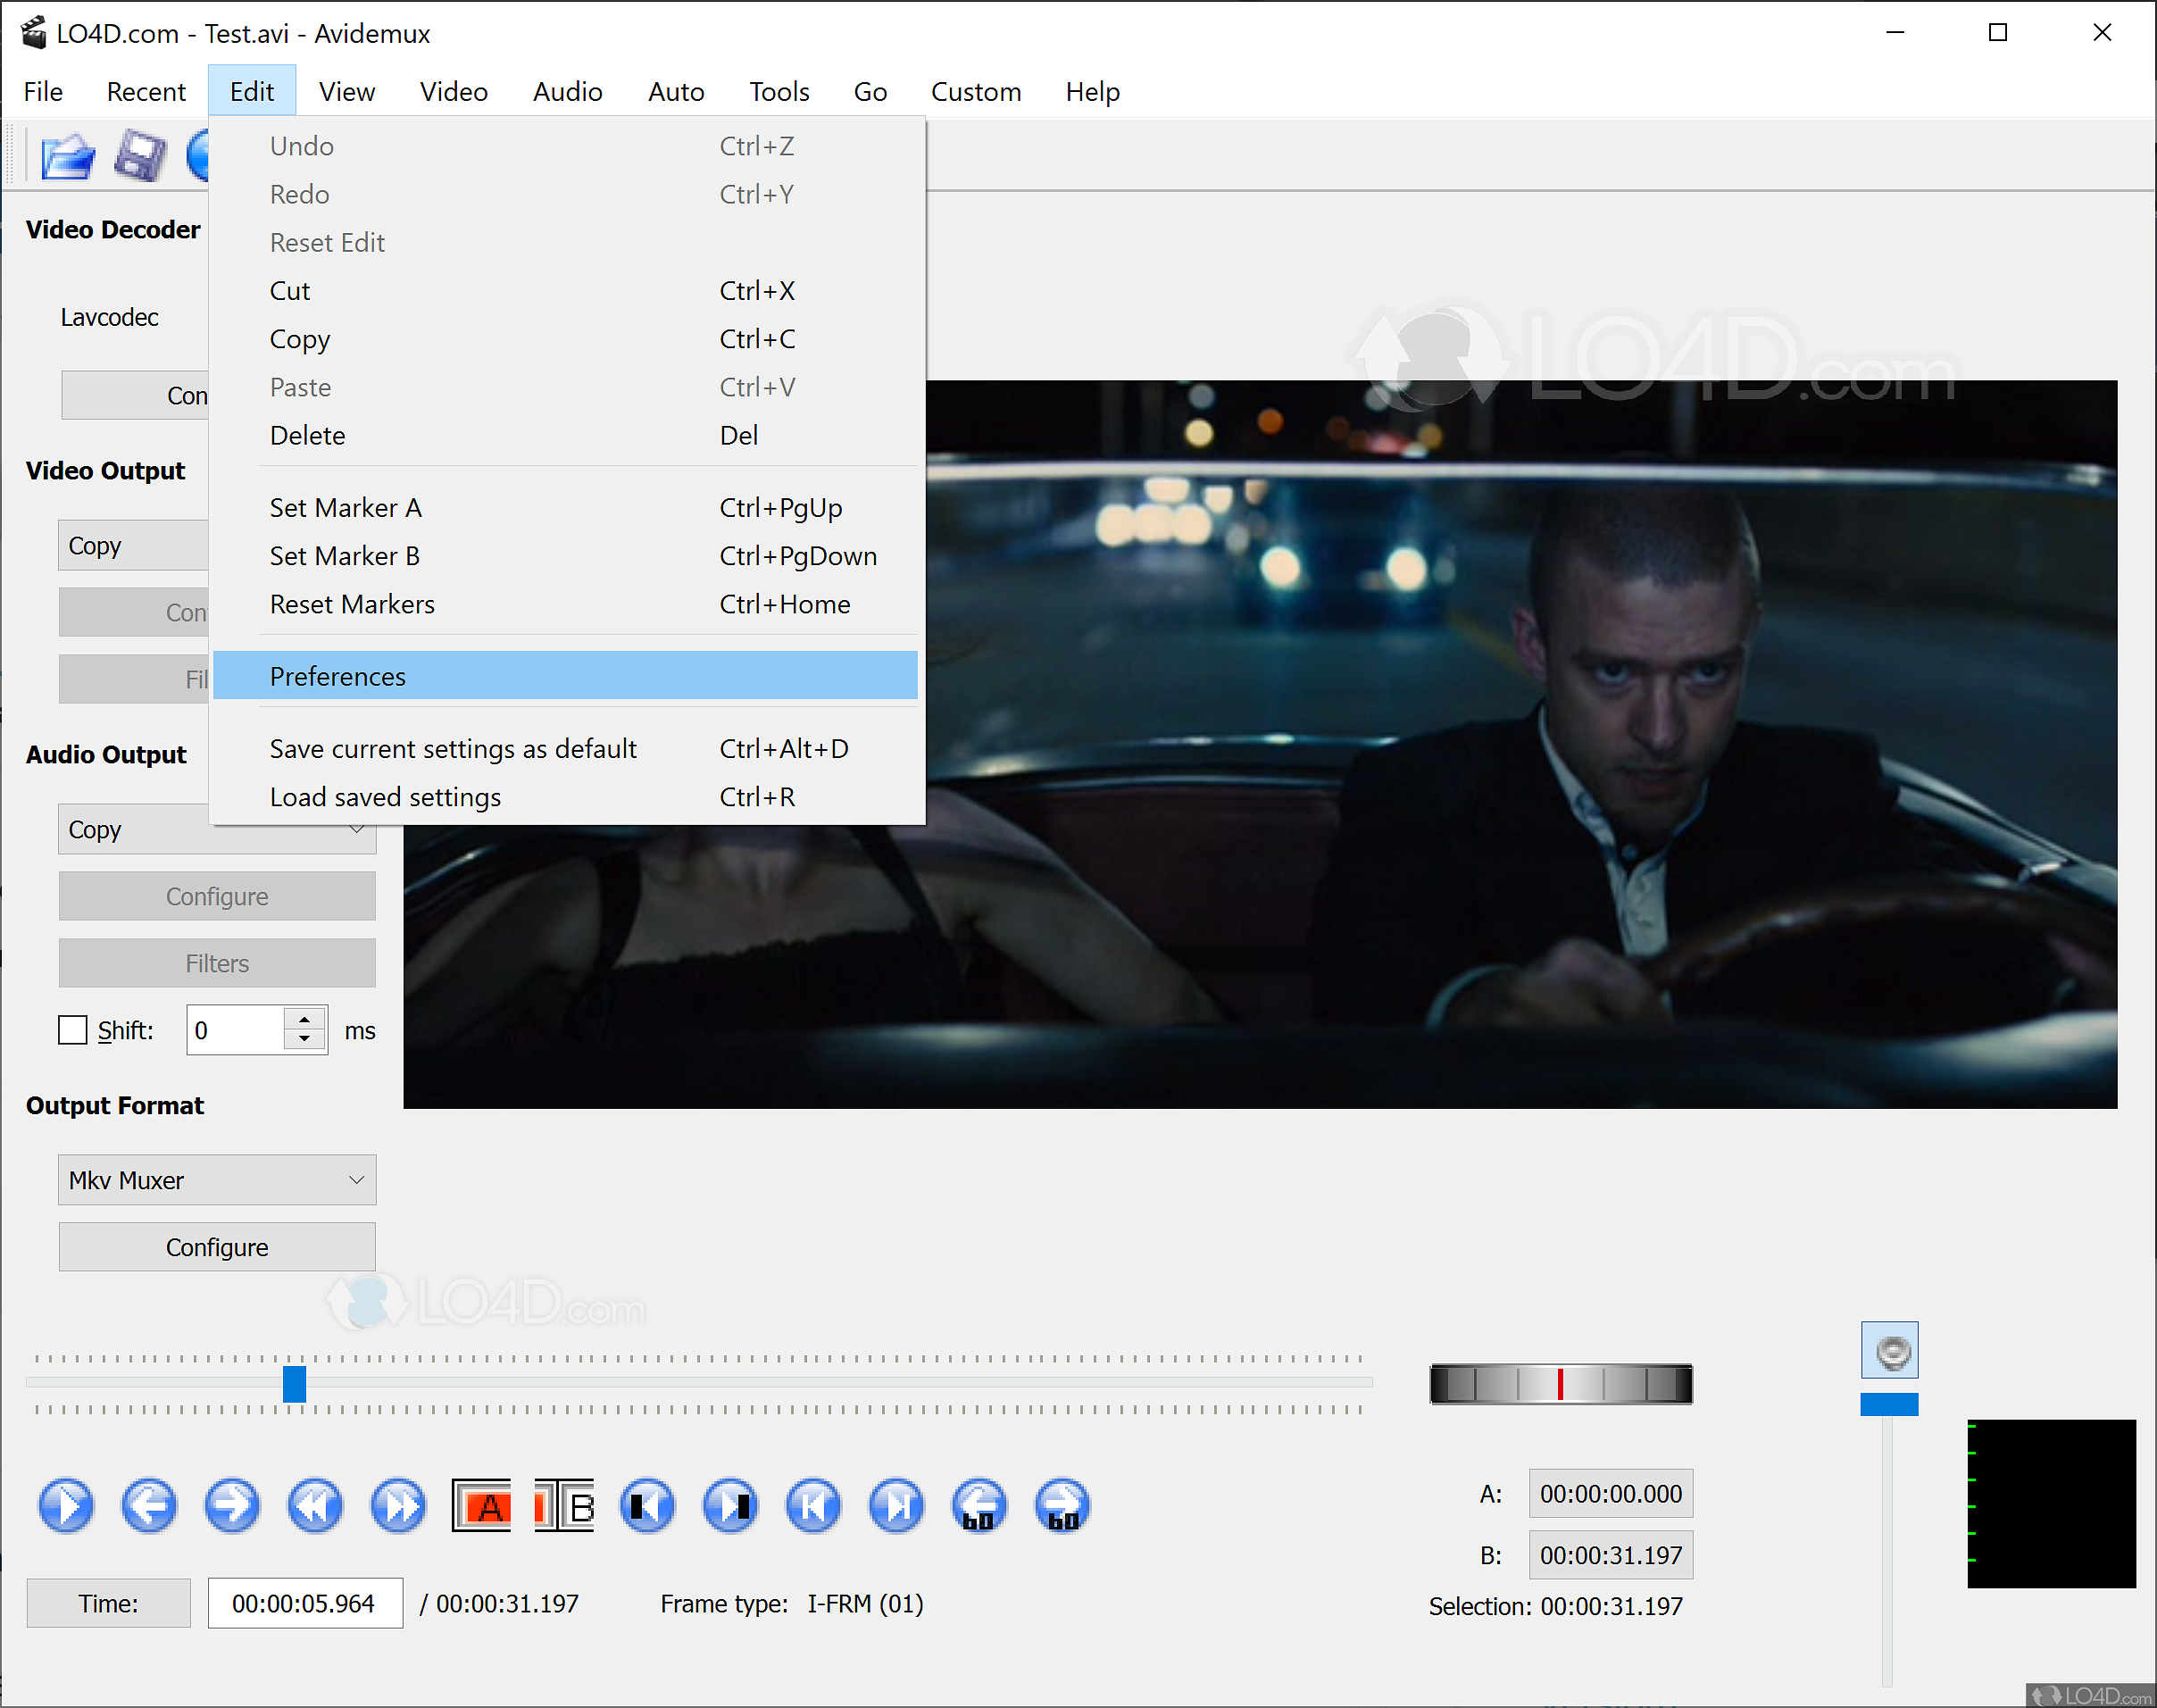The width and height of the screenshot is (2157, 1708).
Task: Click the blue timeline seek slider handle
Action: coord(294,1384)
